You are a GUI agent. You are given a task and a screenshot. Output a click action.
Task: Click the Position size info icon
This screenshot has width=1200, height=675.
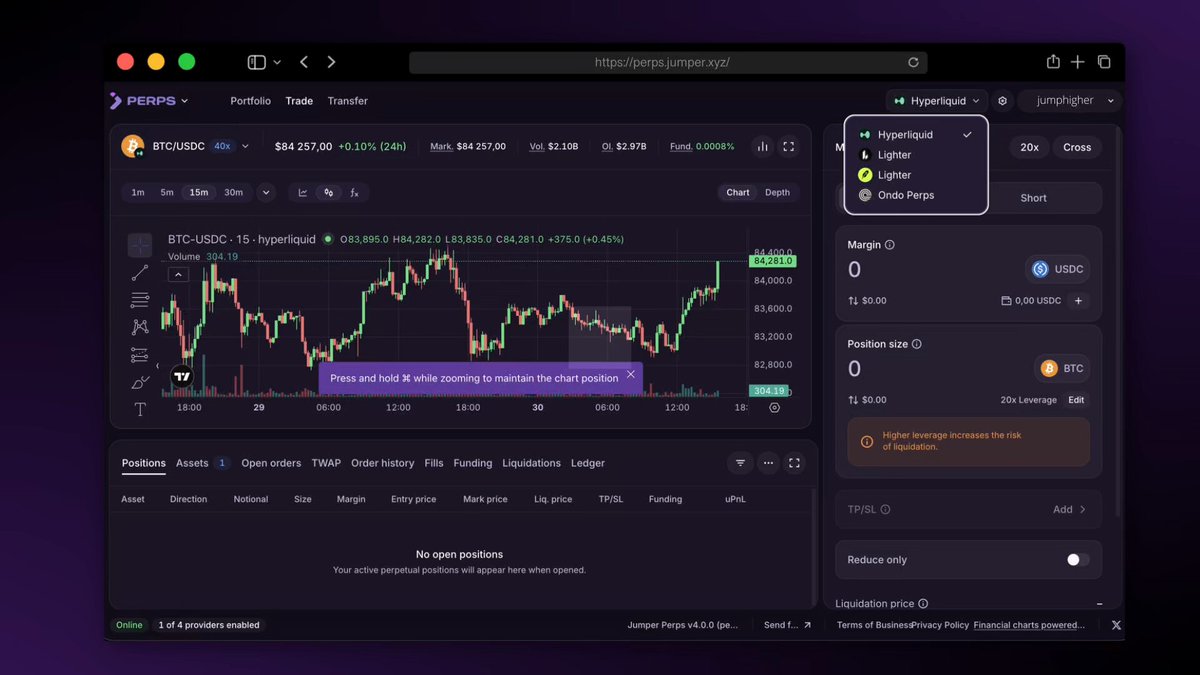point(917,344)
